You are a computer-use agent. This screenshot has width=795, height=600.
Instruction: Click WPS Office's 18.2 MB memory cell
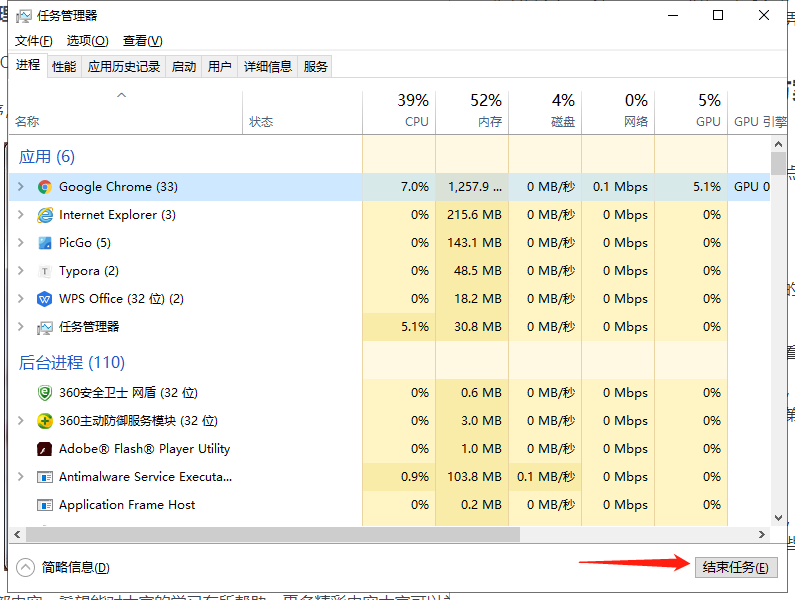(472, 298)
